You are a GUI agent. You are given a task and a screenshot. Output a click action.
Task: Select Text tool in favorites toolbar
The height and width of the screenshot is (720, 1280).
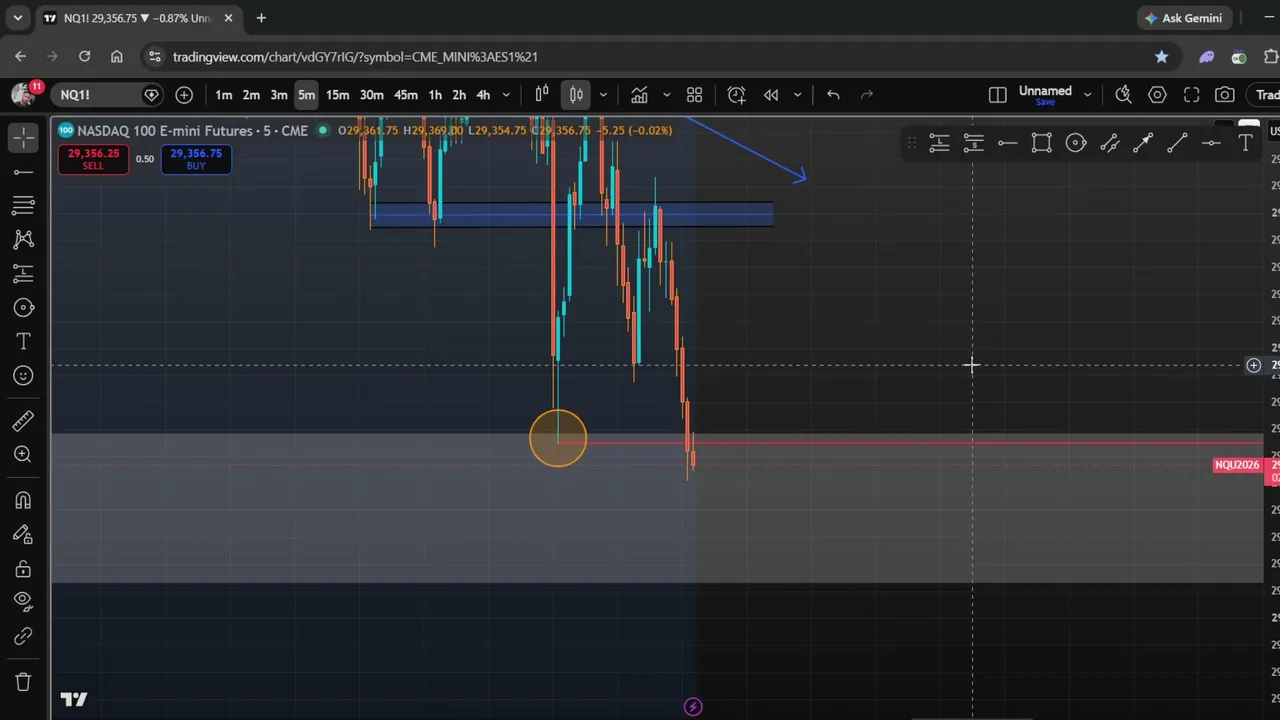point(1245,143)
